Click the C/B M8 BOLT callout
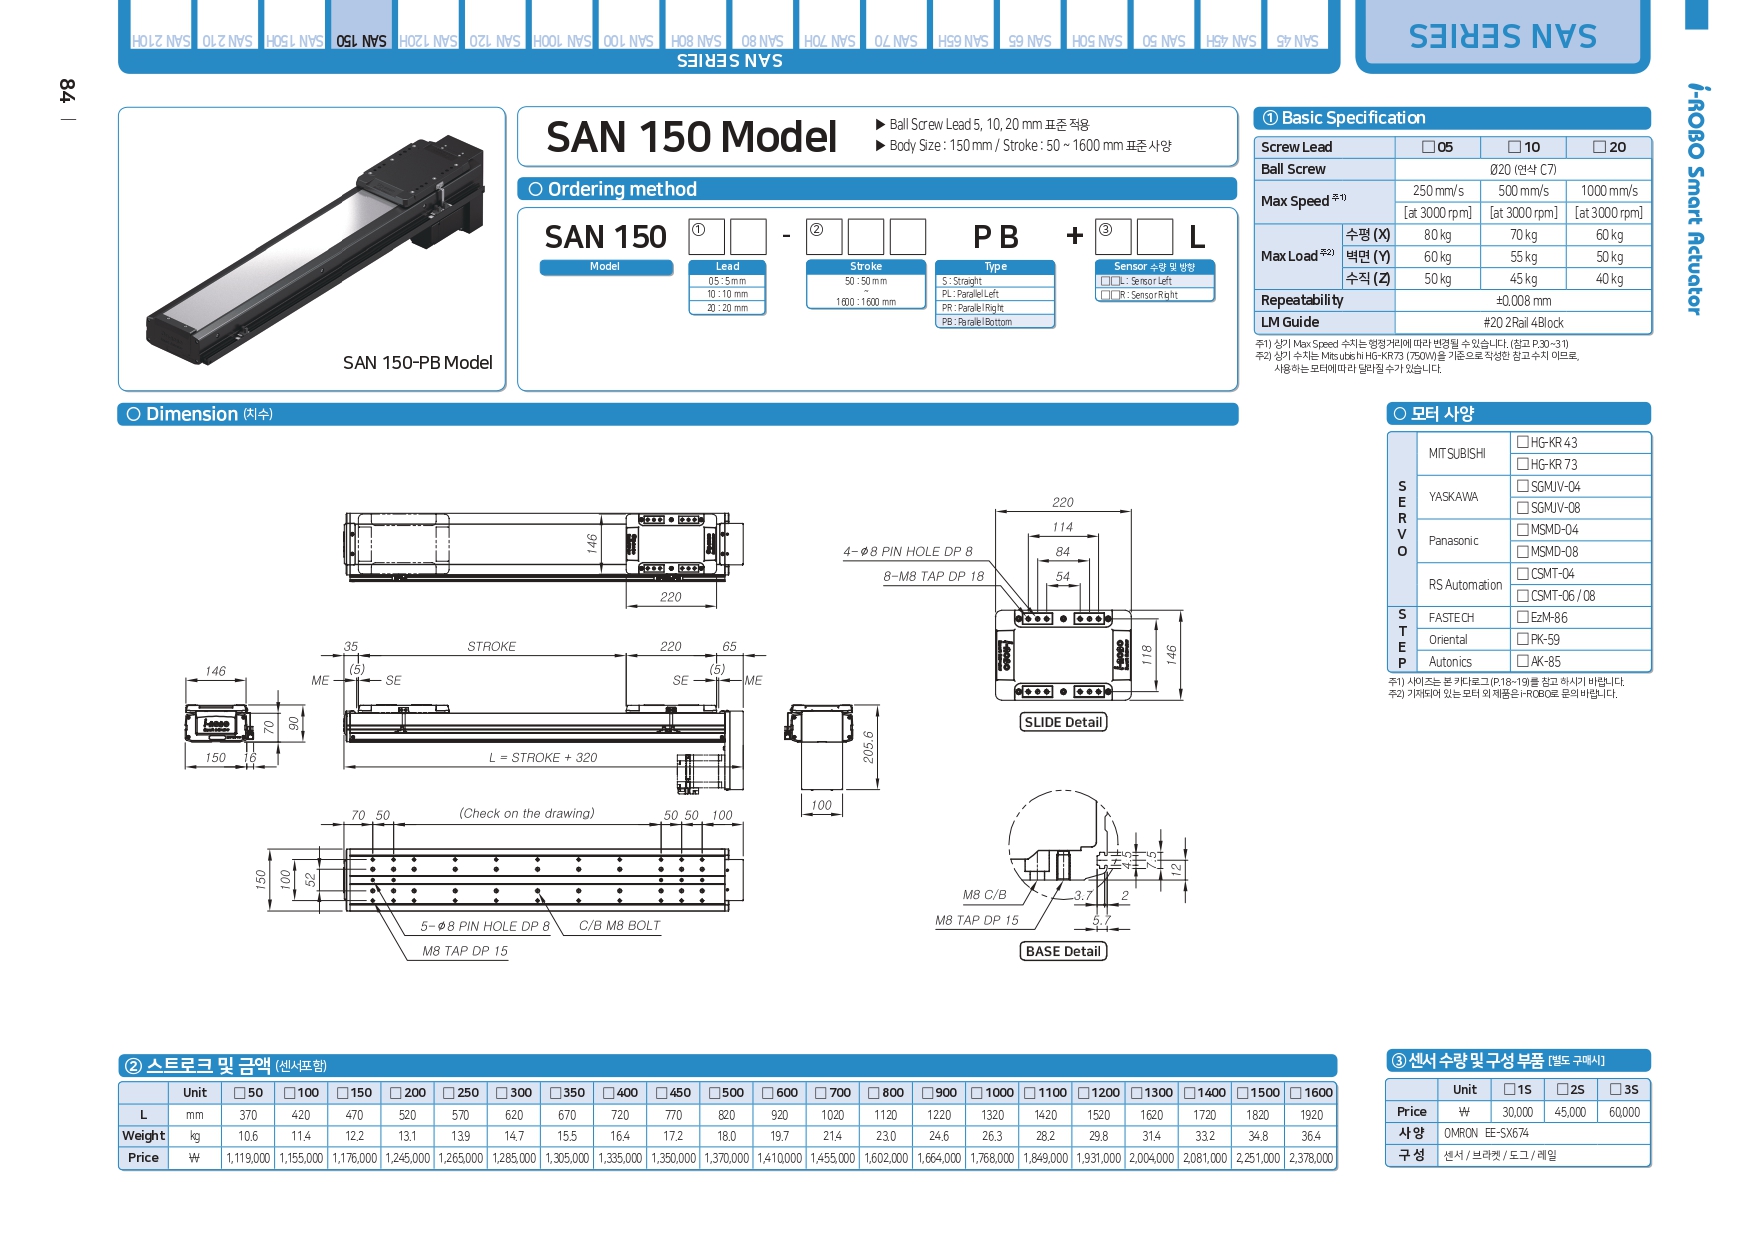This screenshot has width=1754, height=1241. click(620, 926)
